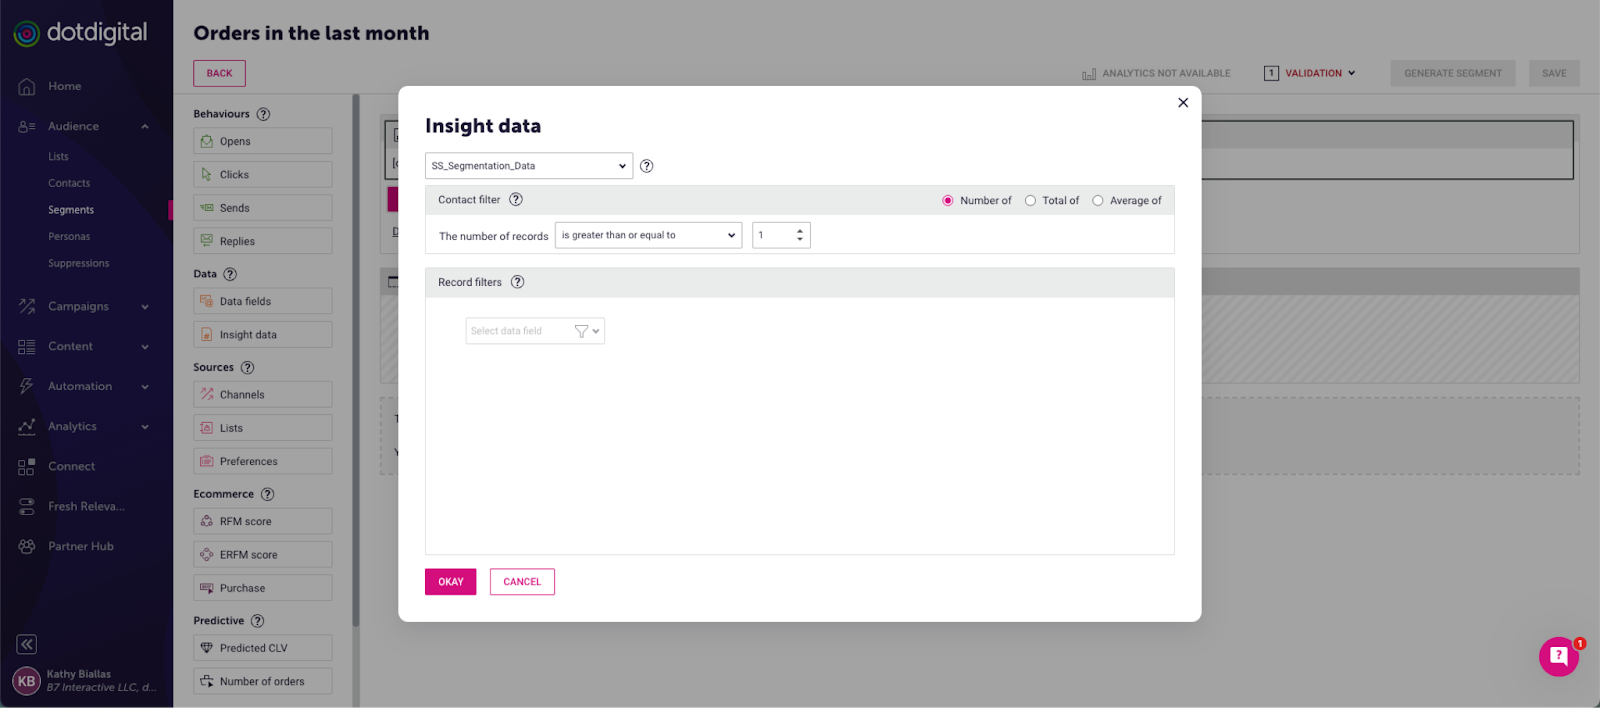Click the number of records input field
Screen dimensions: 1600x708
(x=773, y=236)
